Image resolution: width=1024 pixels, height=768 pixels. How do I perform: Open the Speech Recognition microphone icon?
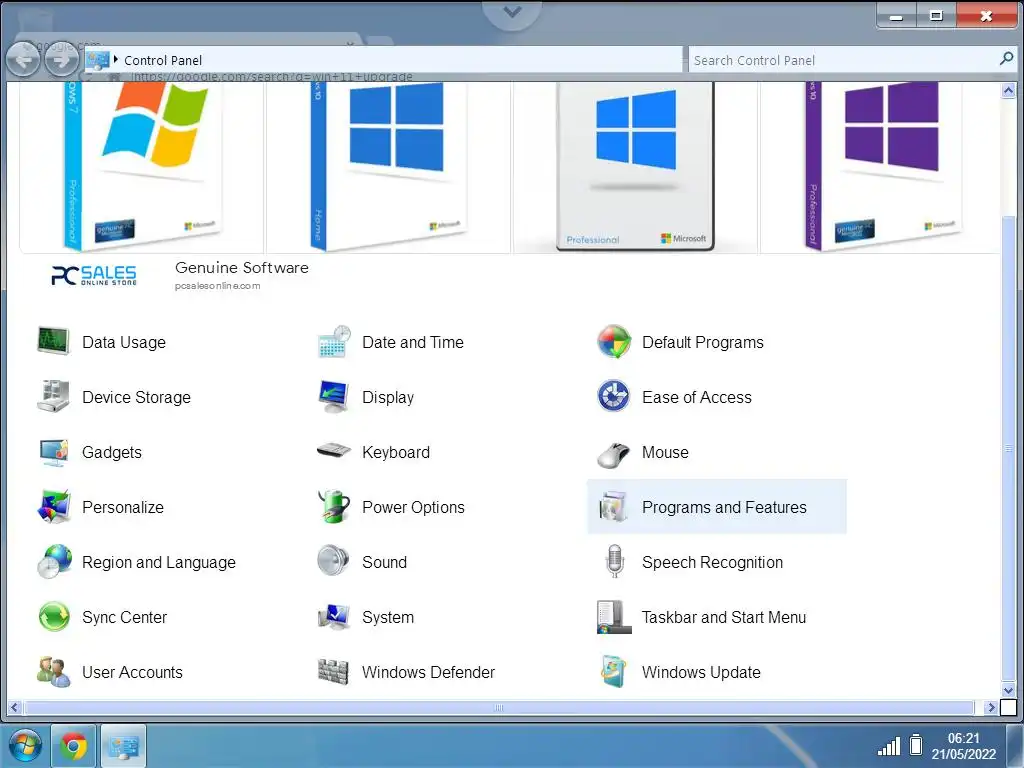[614, 562]
